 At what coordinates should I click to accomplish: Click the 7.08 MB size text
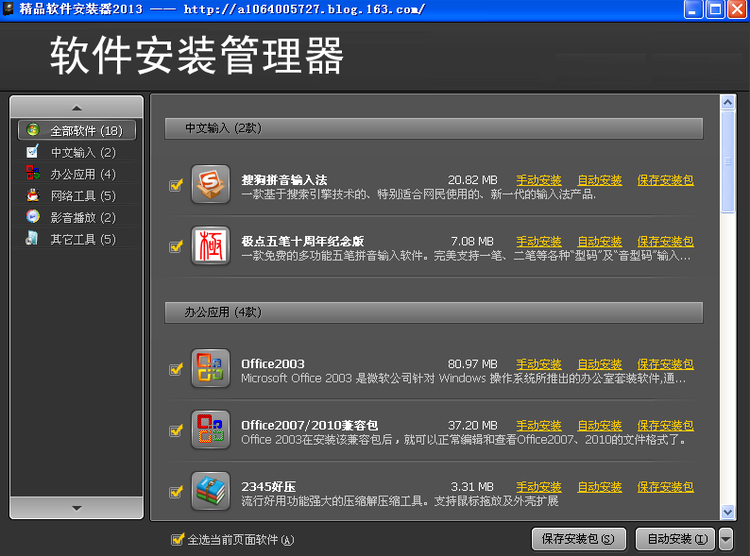pos(472,241)
